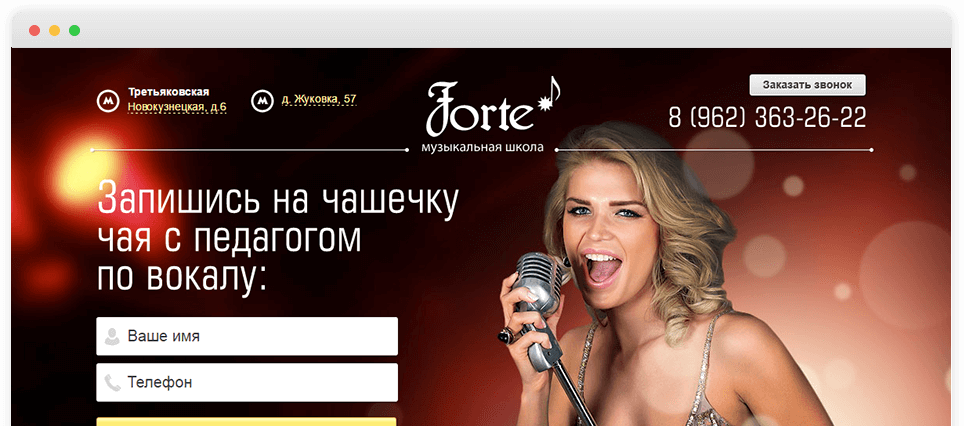Screen dimensions: 964x426
Task: Click the green maximize window dot
Action: click(74, 31)
